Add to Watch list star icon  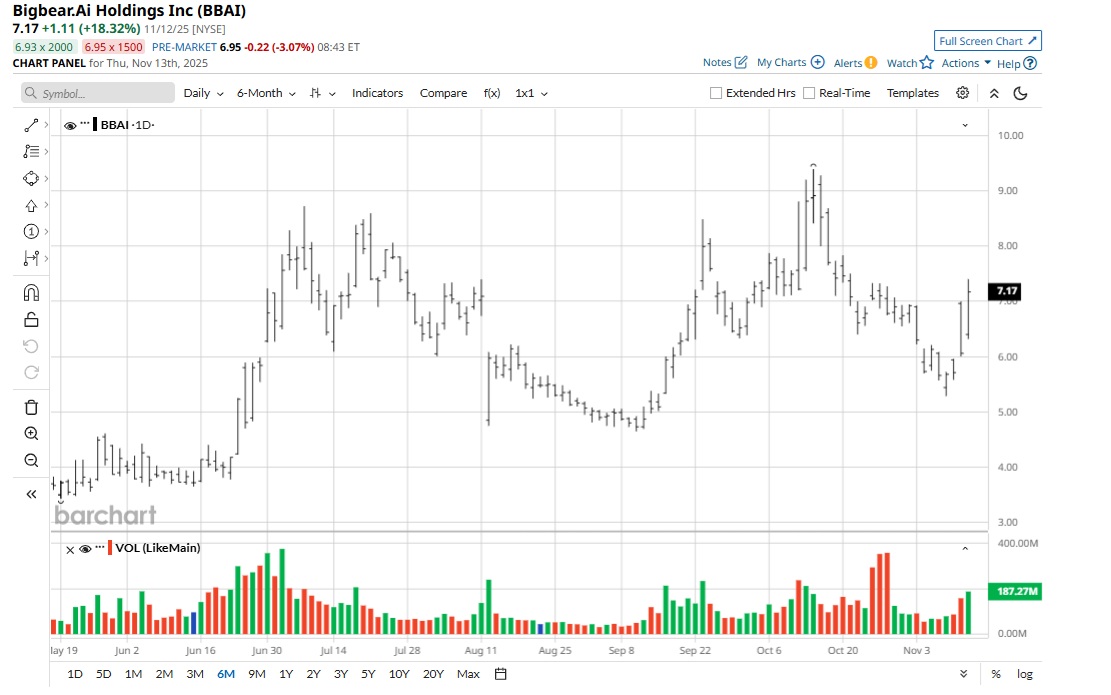click(927, 63)
